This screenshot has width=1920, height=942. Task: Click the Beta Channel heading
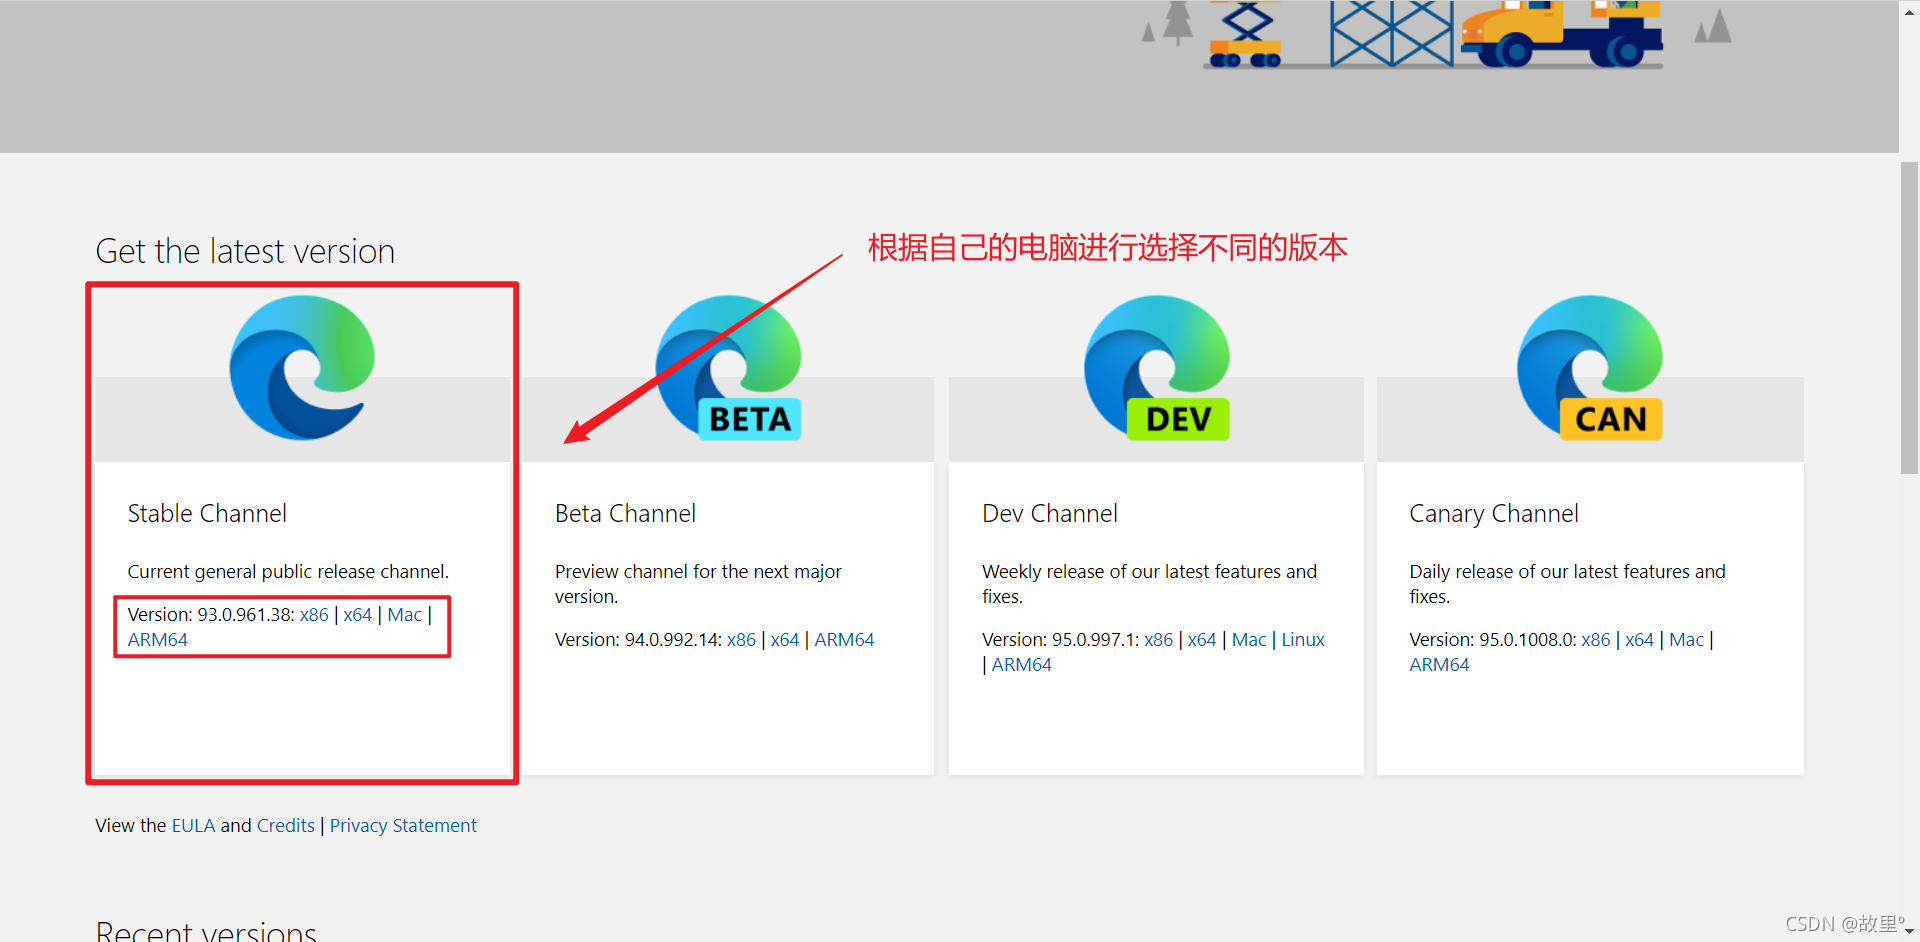point(625,514)
